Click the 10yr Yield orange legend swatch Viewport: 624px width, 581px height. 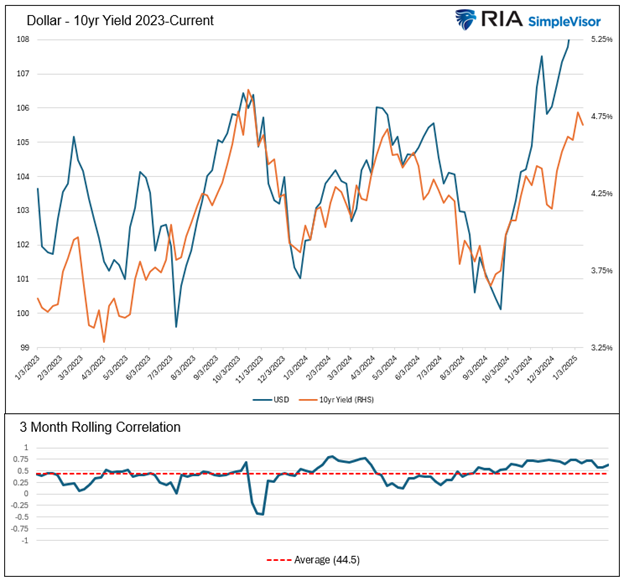(308, 400)
